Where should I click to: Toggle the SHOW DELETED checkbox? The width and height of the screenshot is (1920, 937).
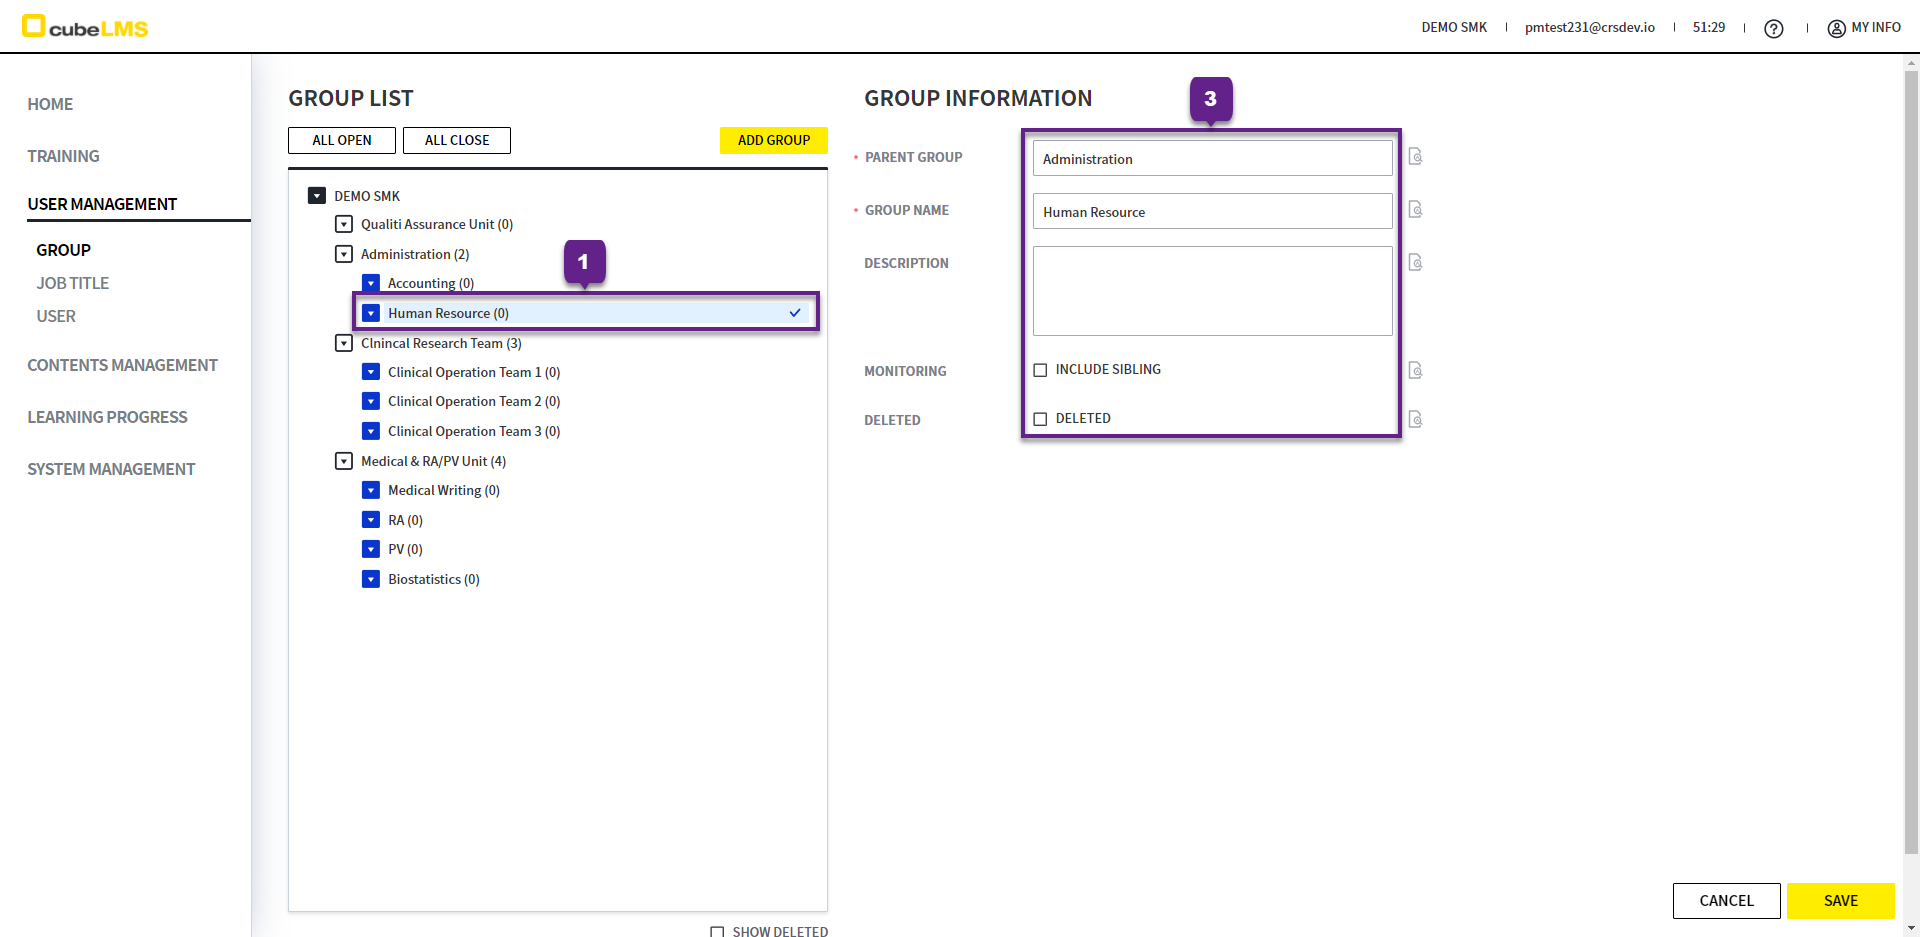click(717, 931)
